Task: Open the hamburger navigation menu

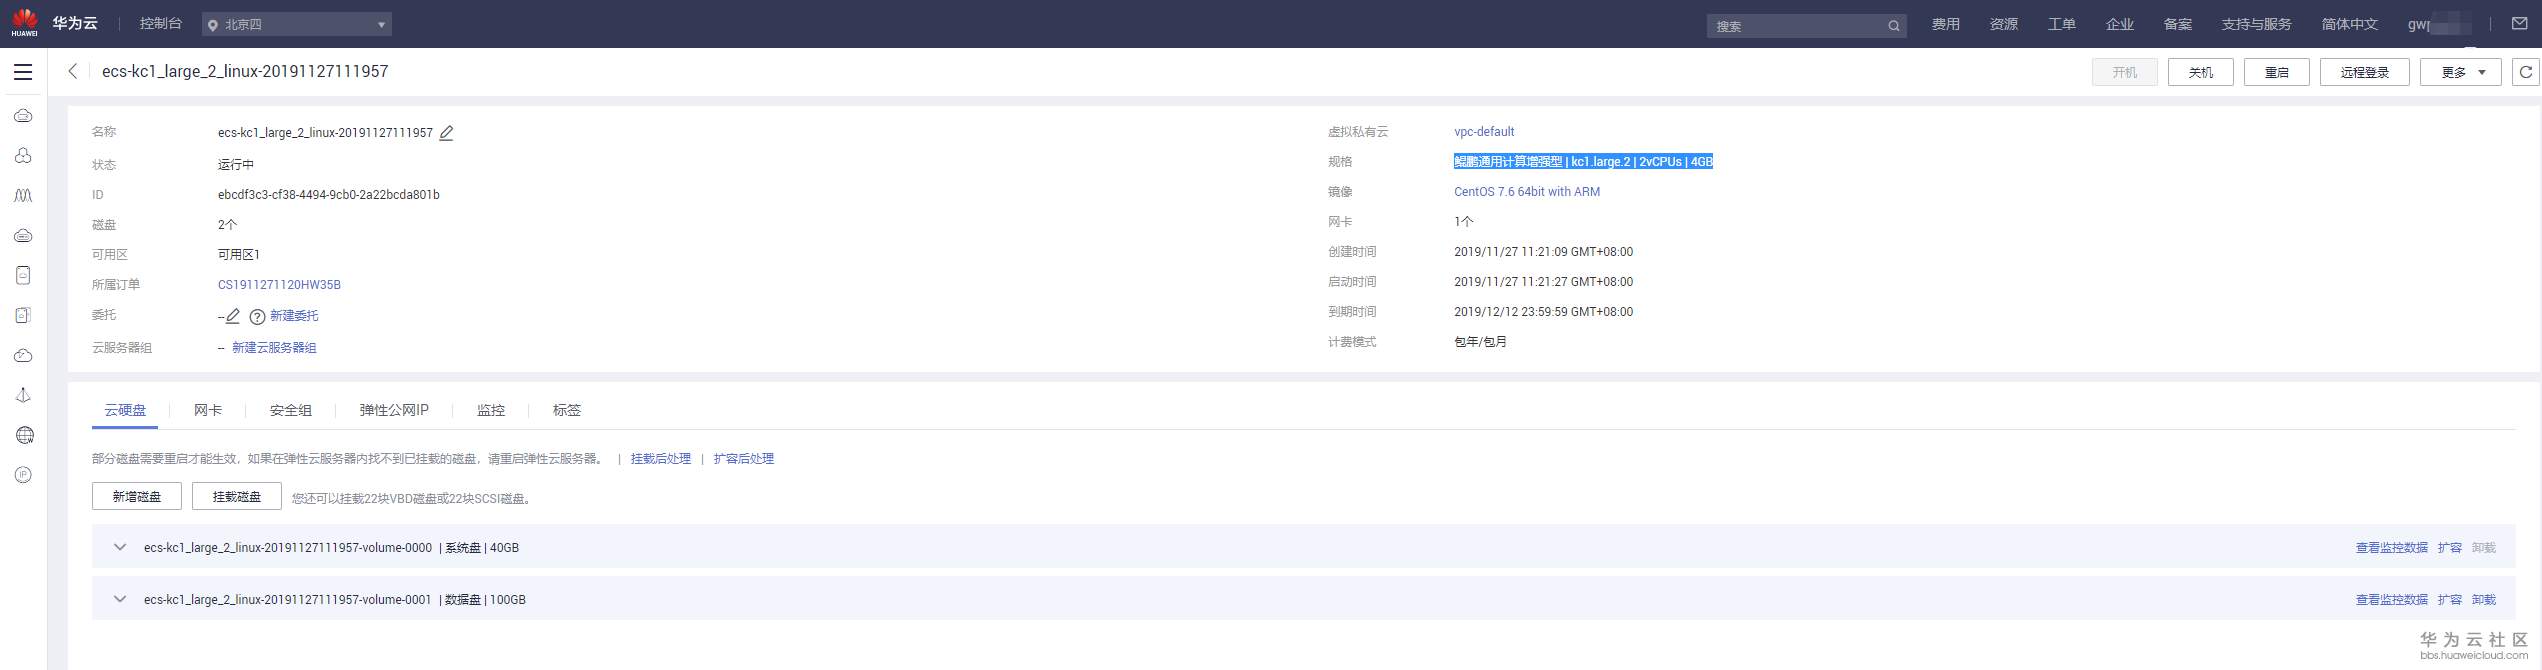Action: point(23,72)
